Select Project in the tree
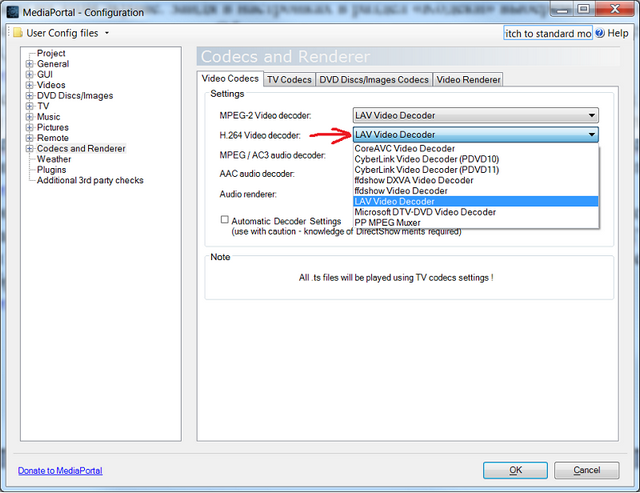 coord(51,53)
